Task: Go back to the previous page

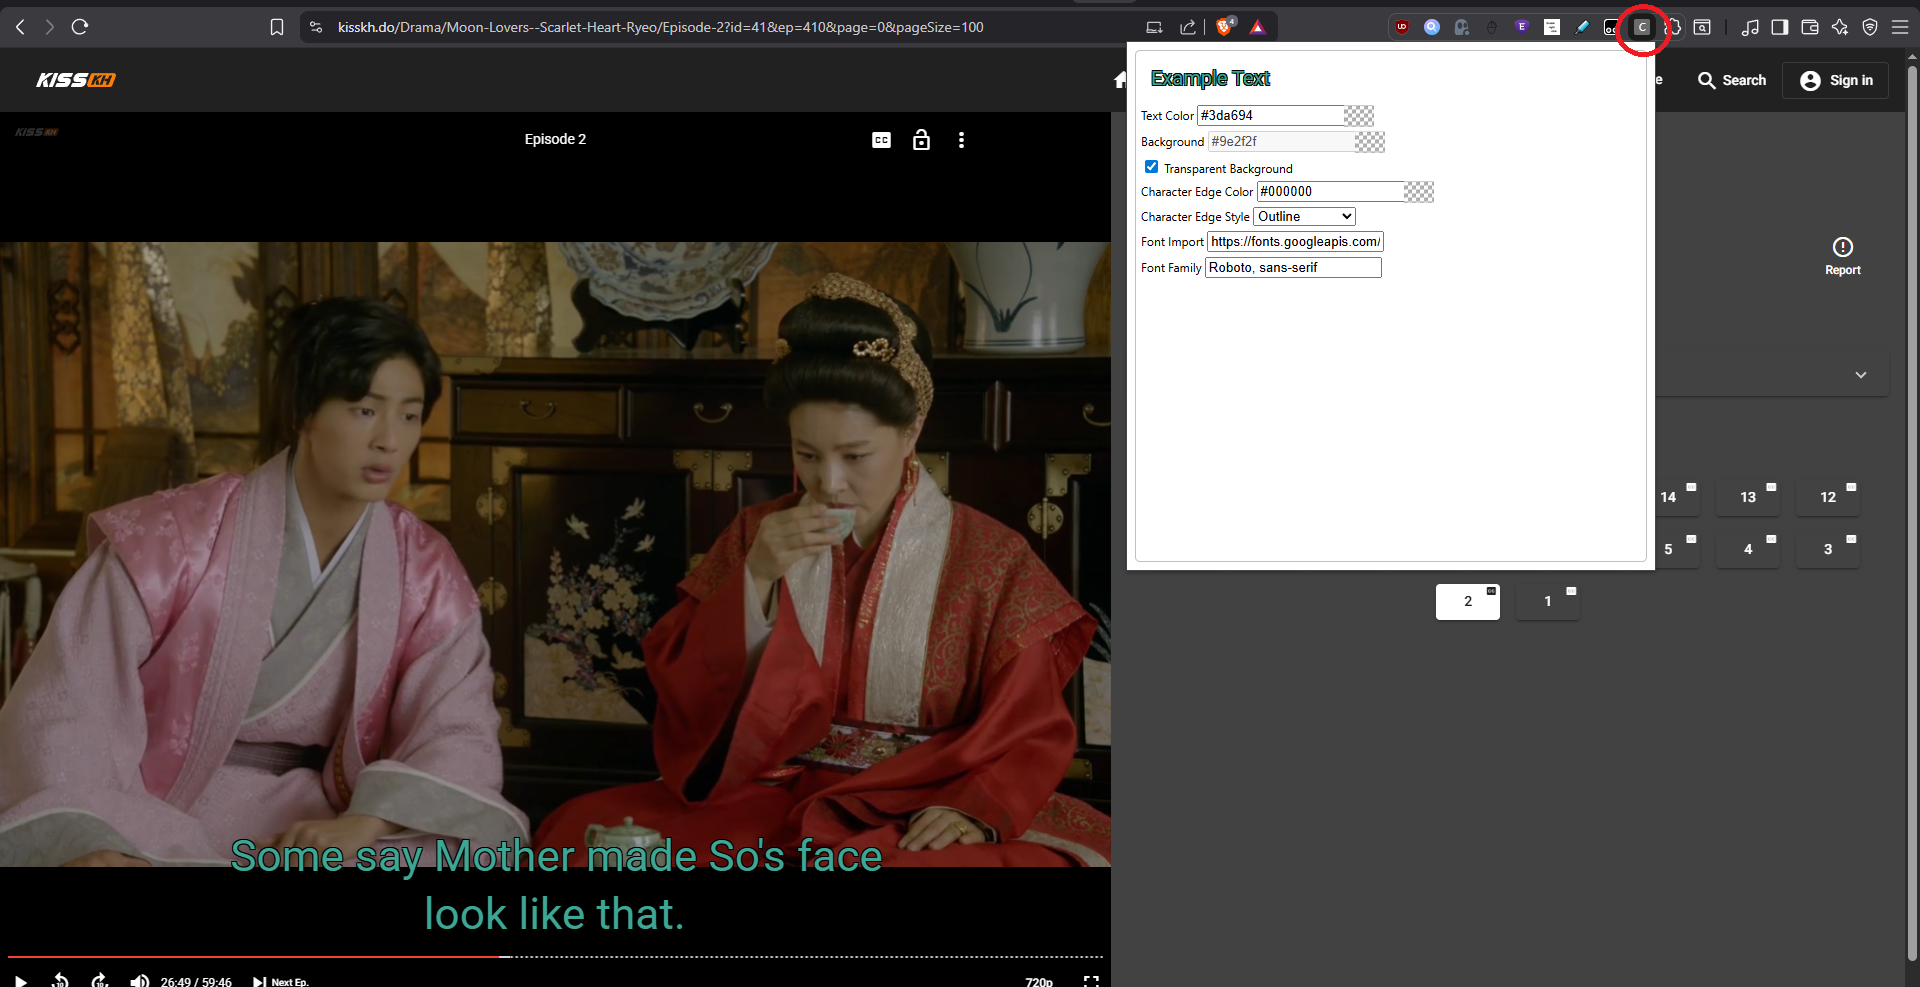Action: pos(20,27)
